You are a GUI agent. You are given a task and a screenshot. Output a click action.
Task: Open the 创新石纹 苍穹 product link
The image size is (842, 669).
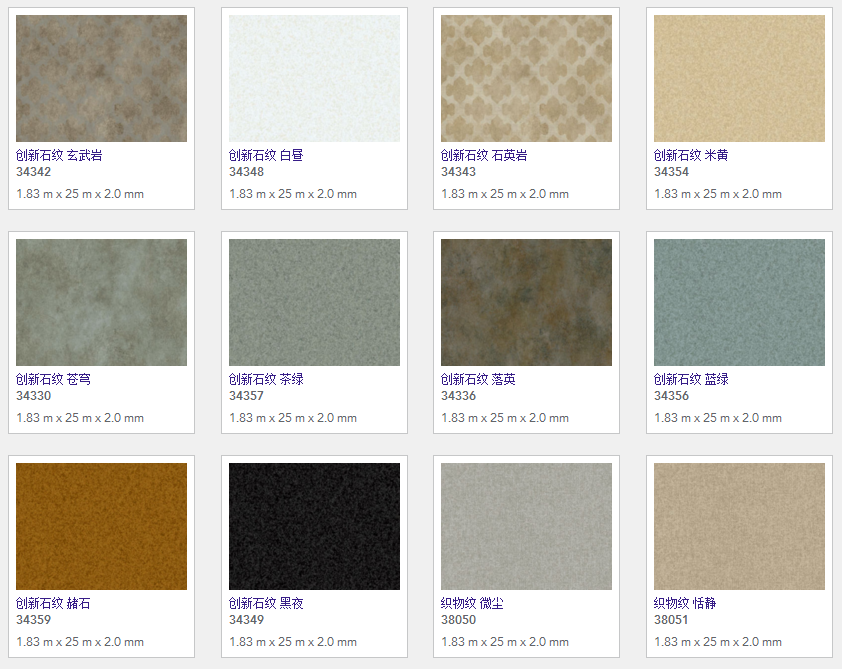53,379
